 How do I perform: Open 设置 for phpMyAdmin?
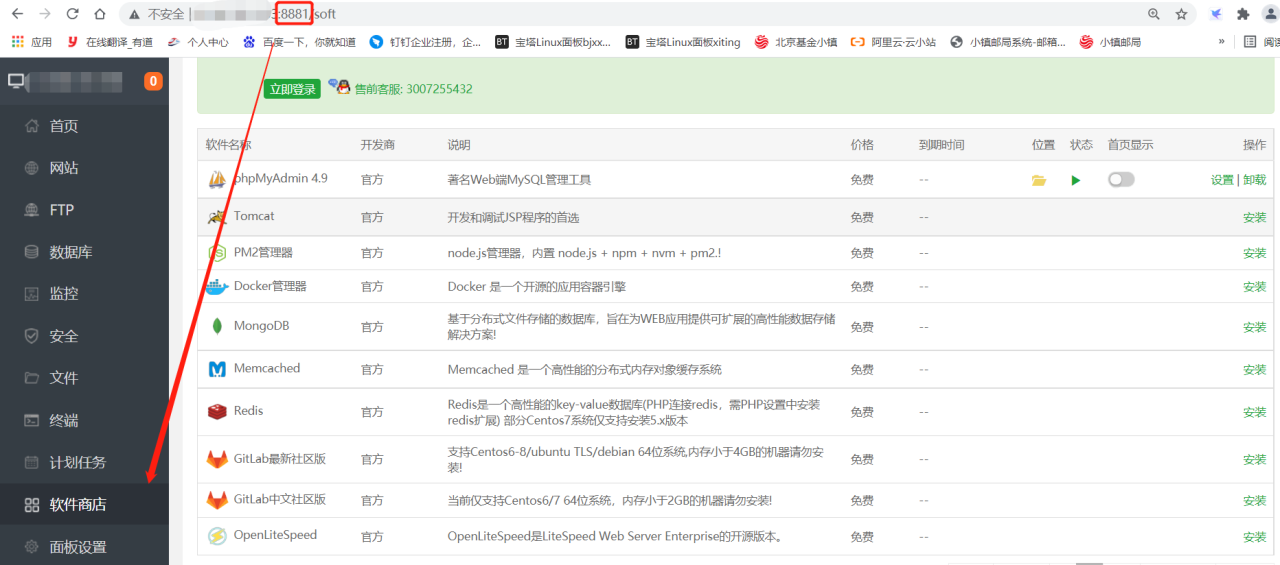point(1222,180)
